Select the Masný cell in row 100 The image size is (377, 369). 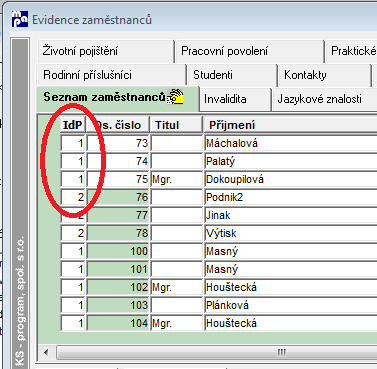pos(291,251)
